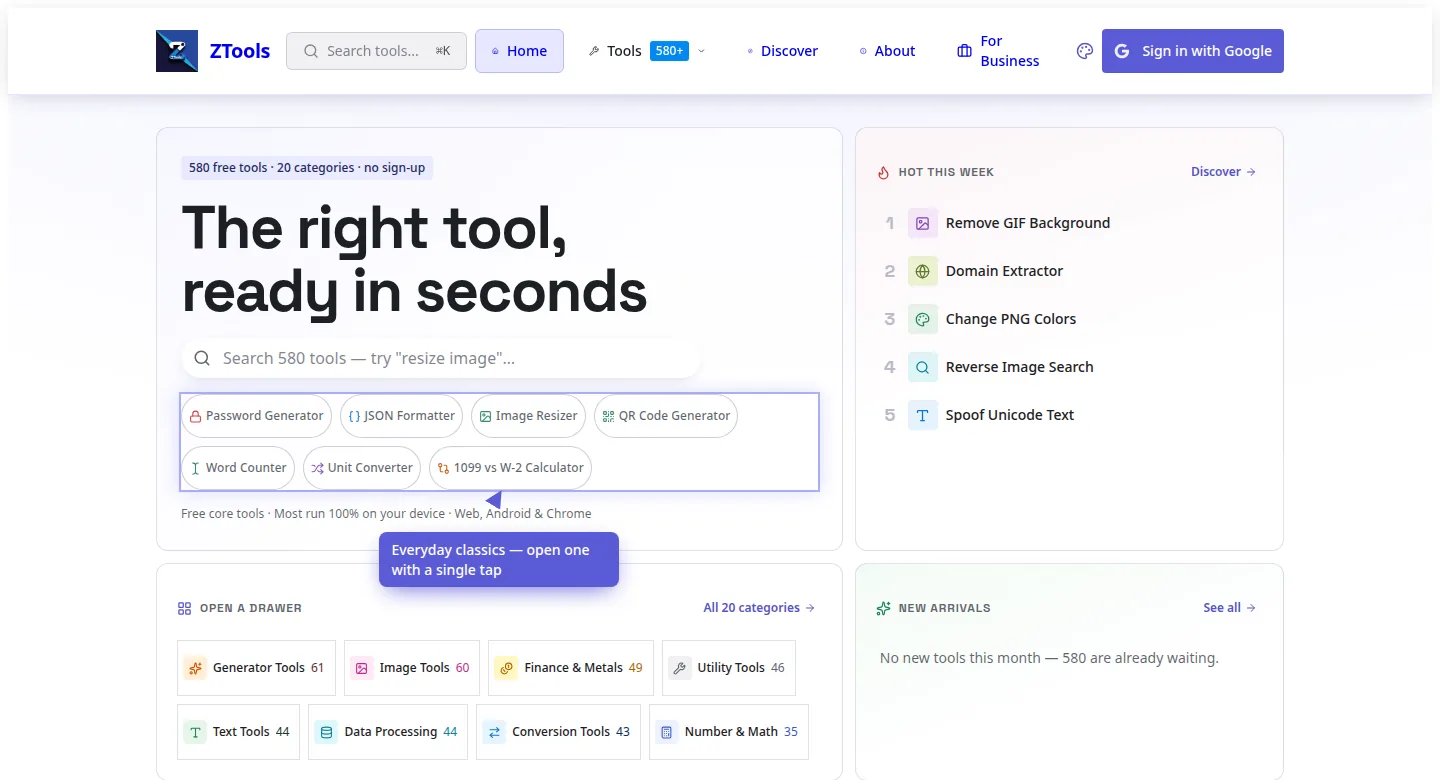
Task: Open the QR Code Generator chip
Action: (x=666, y=416)
